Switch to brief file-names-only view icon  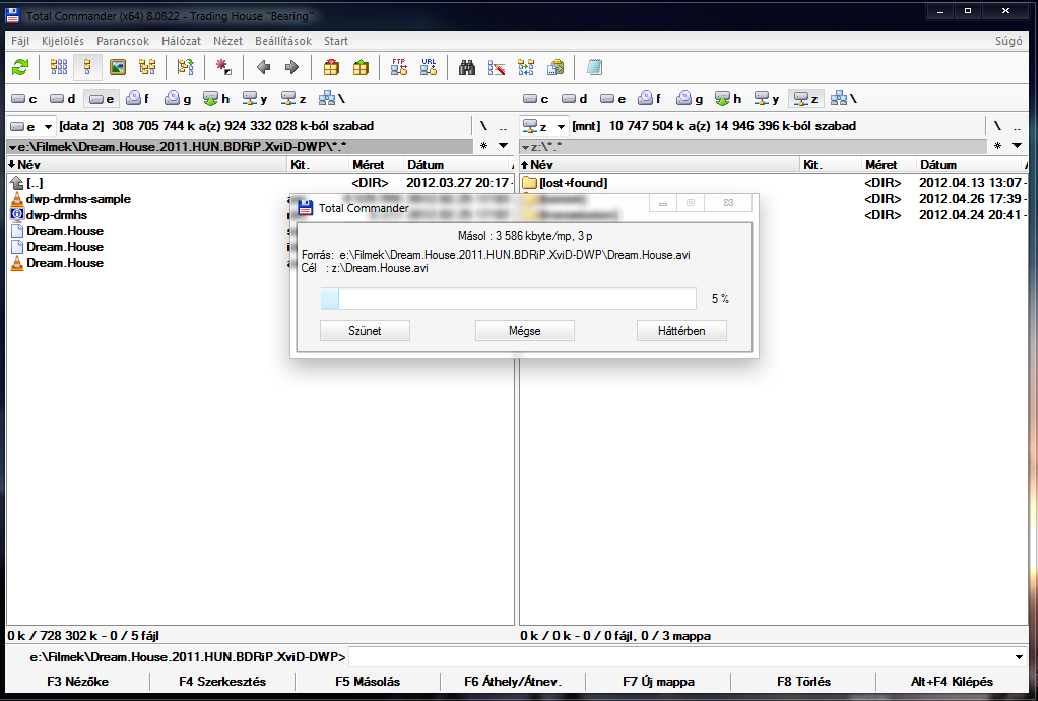pyautogui.click(x=59, y=67)
